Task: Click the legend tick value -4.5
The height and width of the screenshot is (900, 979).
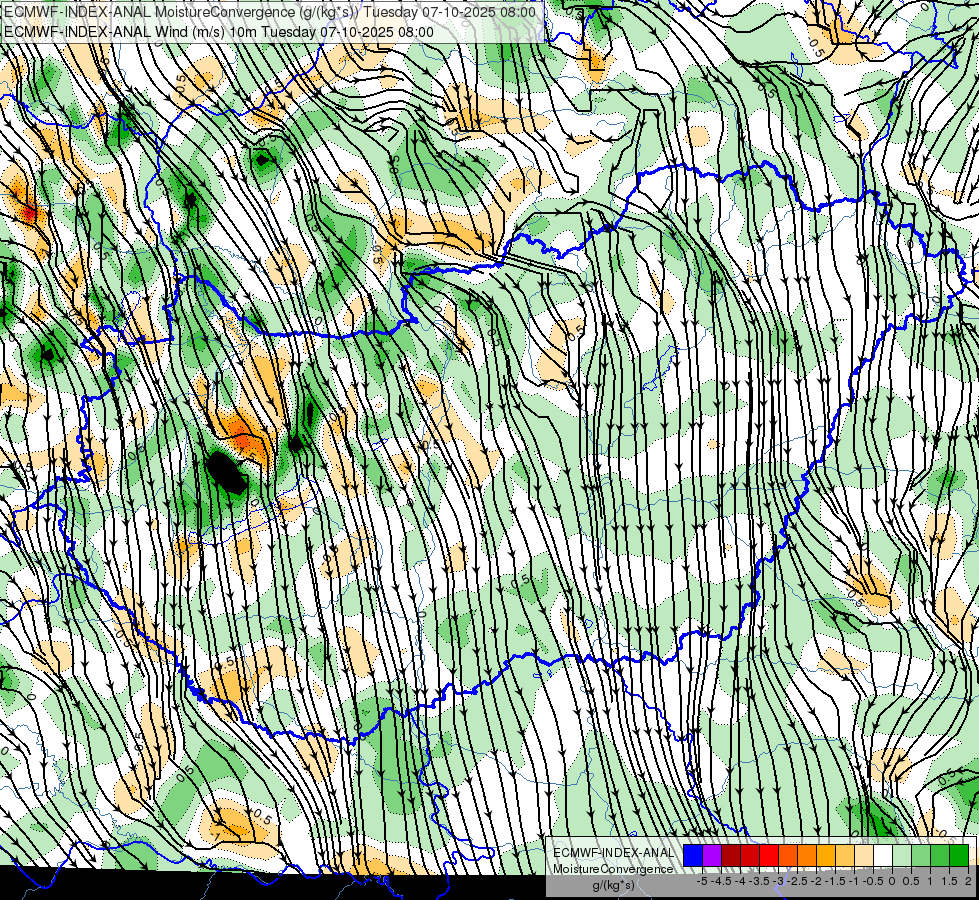Action: [x=721, y=881]
